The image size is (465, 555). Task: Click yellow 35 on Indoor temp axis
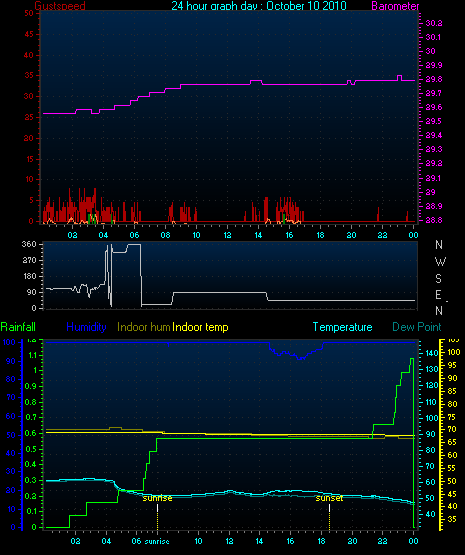(x=452, y=519)
